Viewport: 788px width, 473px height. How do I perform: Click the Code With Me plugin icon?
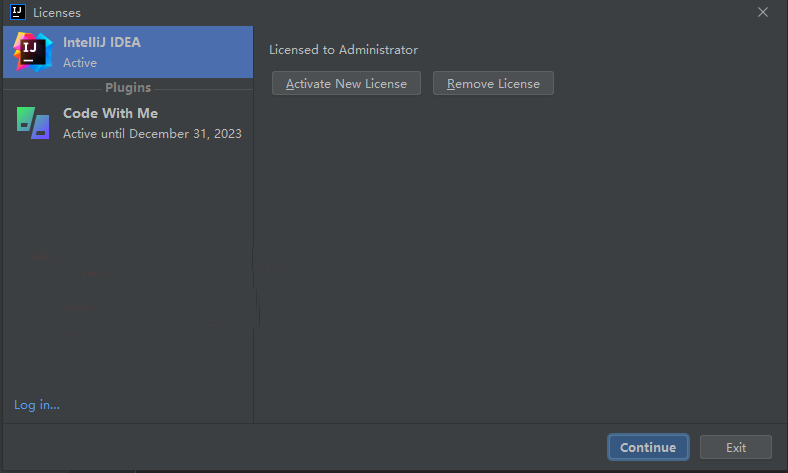click(x=33, y=123)
